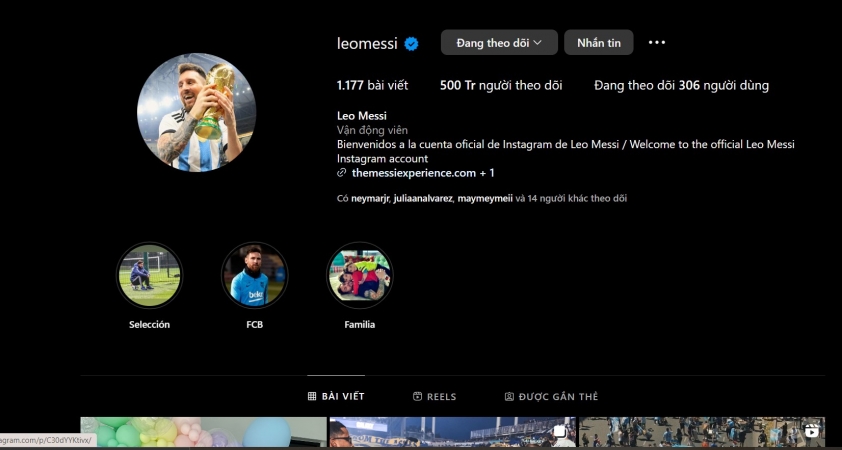Open the second post showing the stadium
Image resolution: width=842 pixels, height=450 pixels.
click(452, 432)
